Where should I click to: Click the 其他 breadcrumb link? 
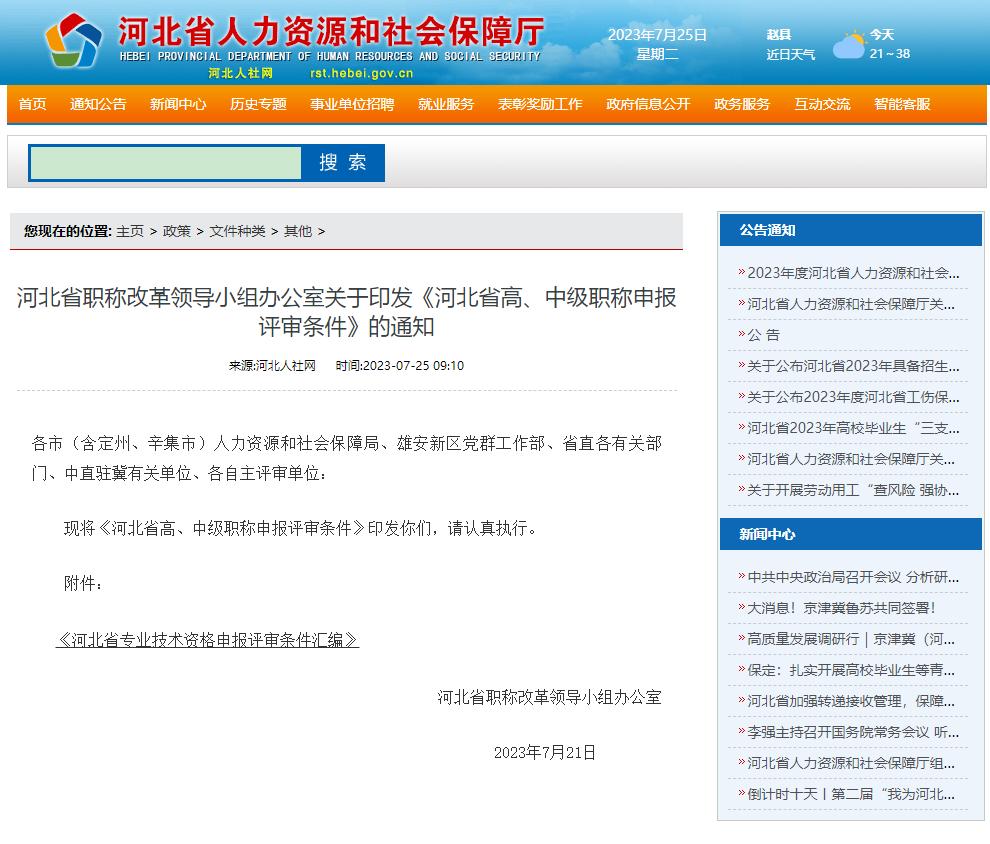[298, 231]
